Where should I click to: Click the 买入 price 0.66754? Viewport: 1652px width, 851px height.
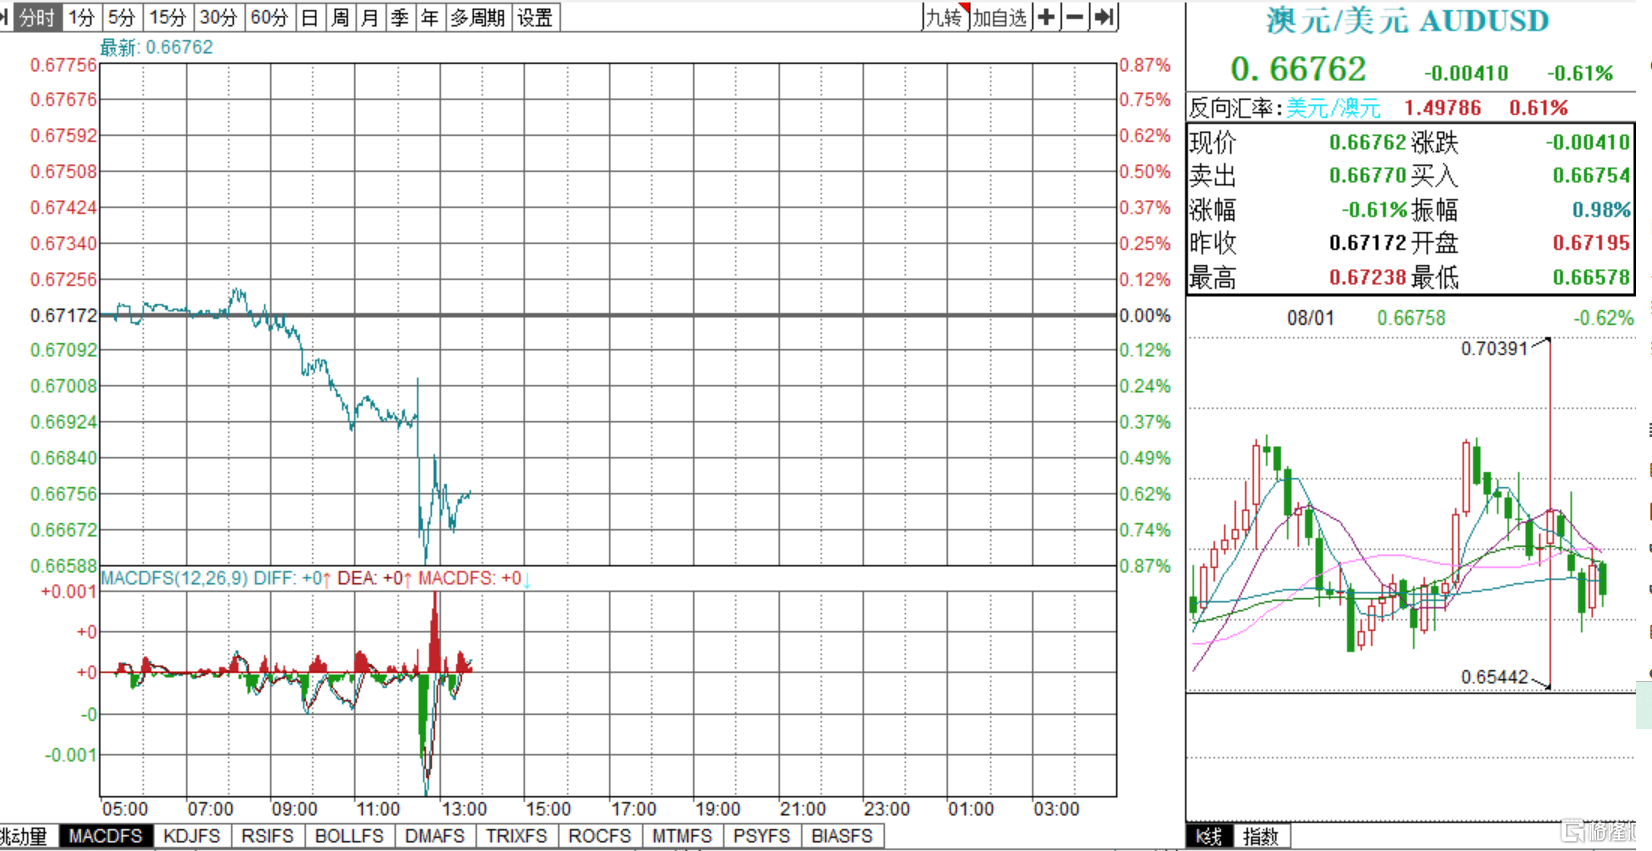pos(1591,175)
